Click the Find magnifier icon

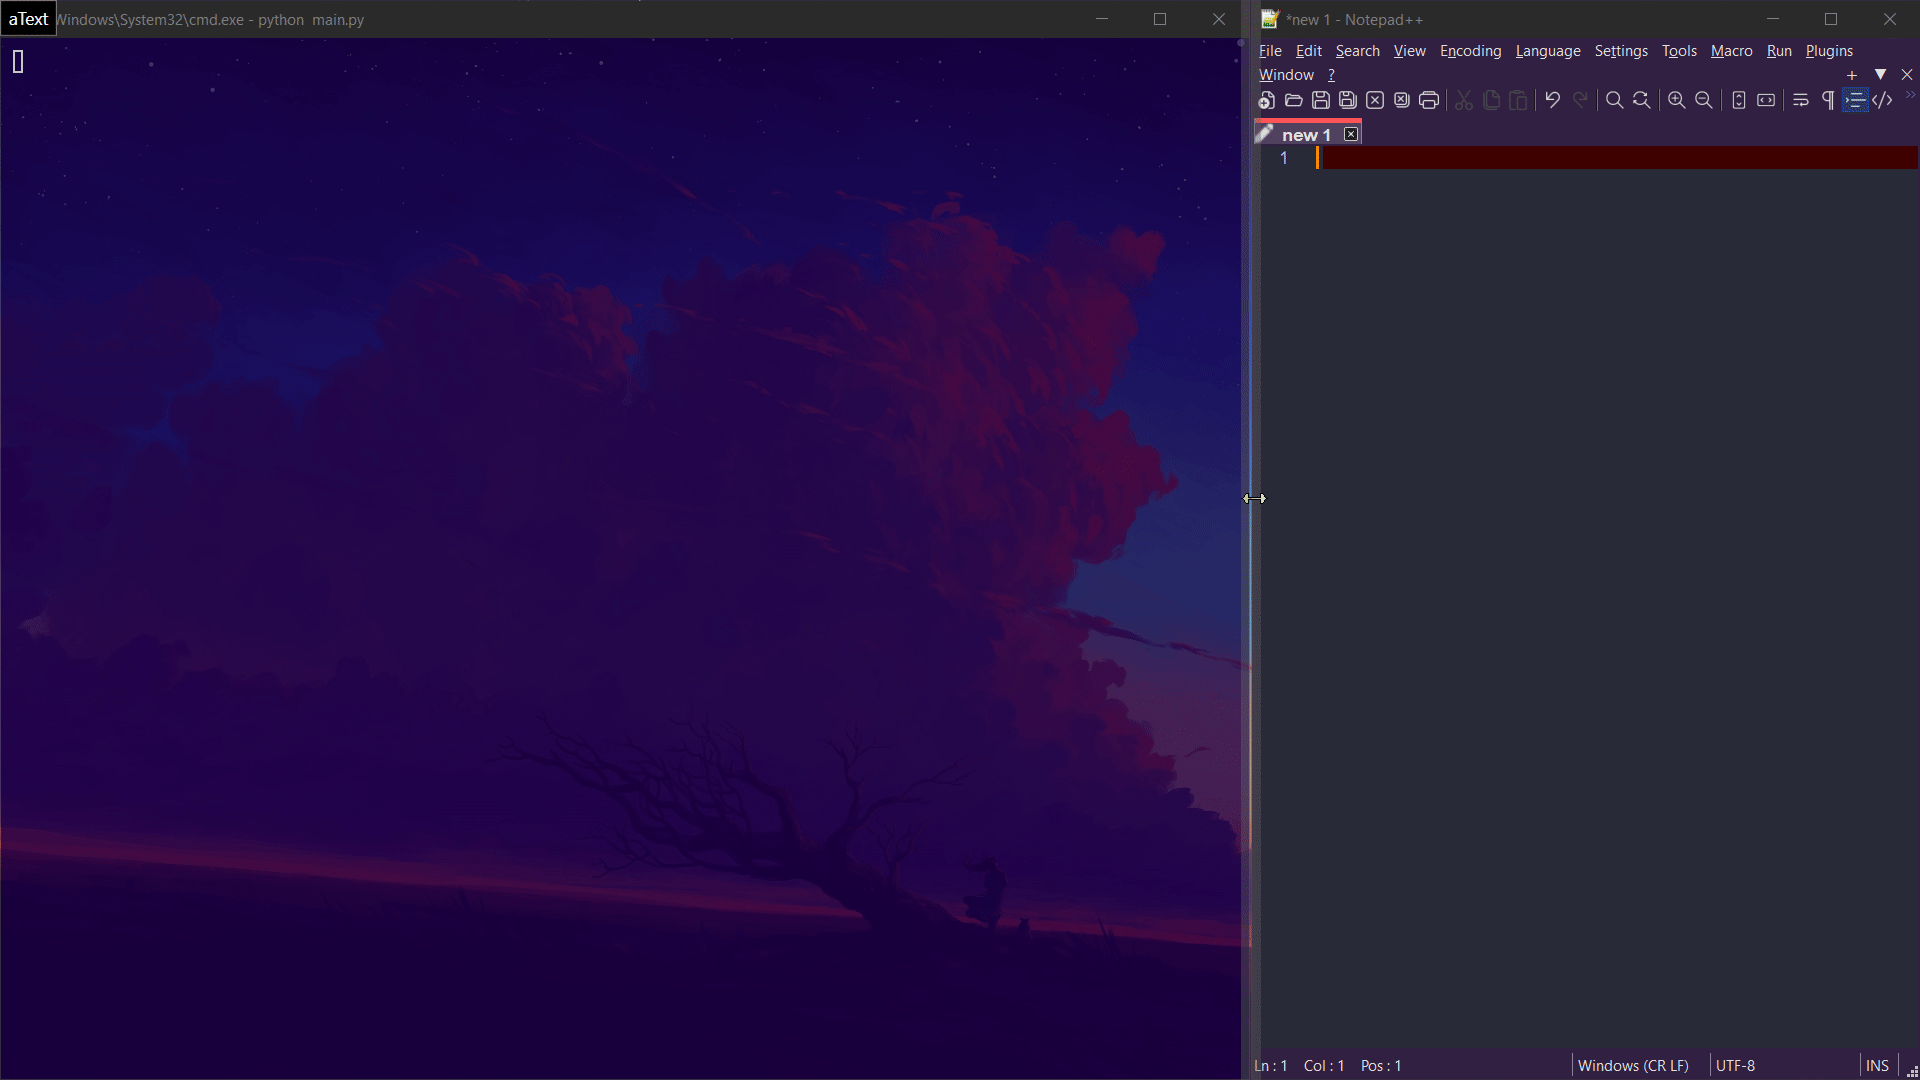[1614, 100]
